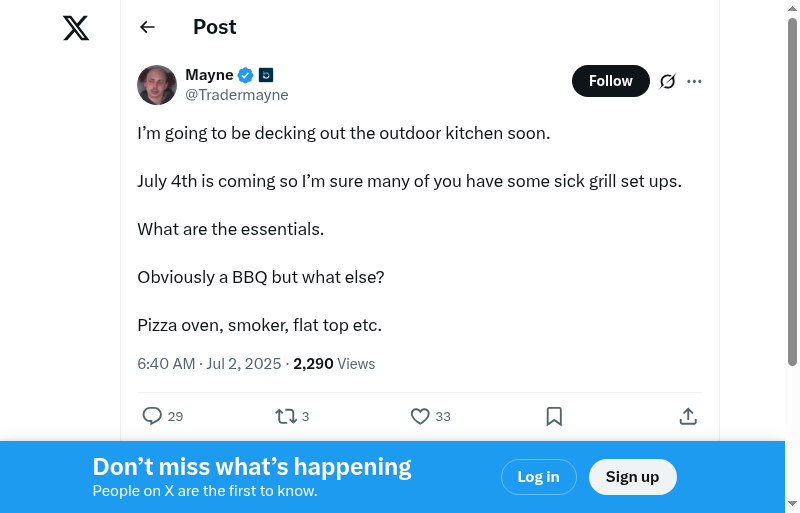Screen dimensions: 800x513
Task: Open the @Tradermayne profile handle
Action: coord(237,95)
